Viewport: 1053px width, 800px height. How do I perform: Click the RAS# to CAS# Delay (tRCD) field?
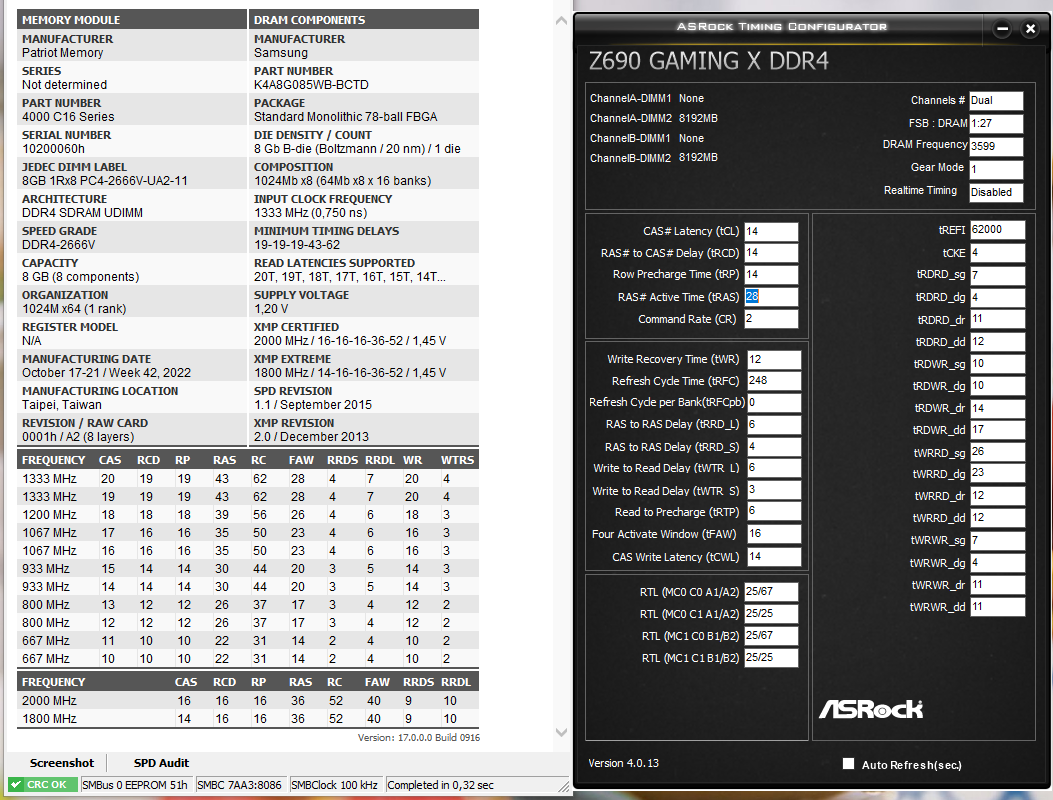(771, 253)
